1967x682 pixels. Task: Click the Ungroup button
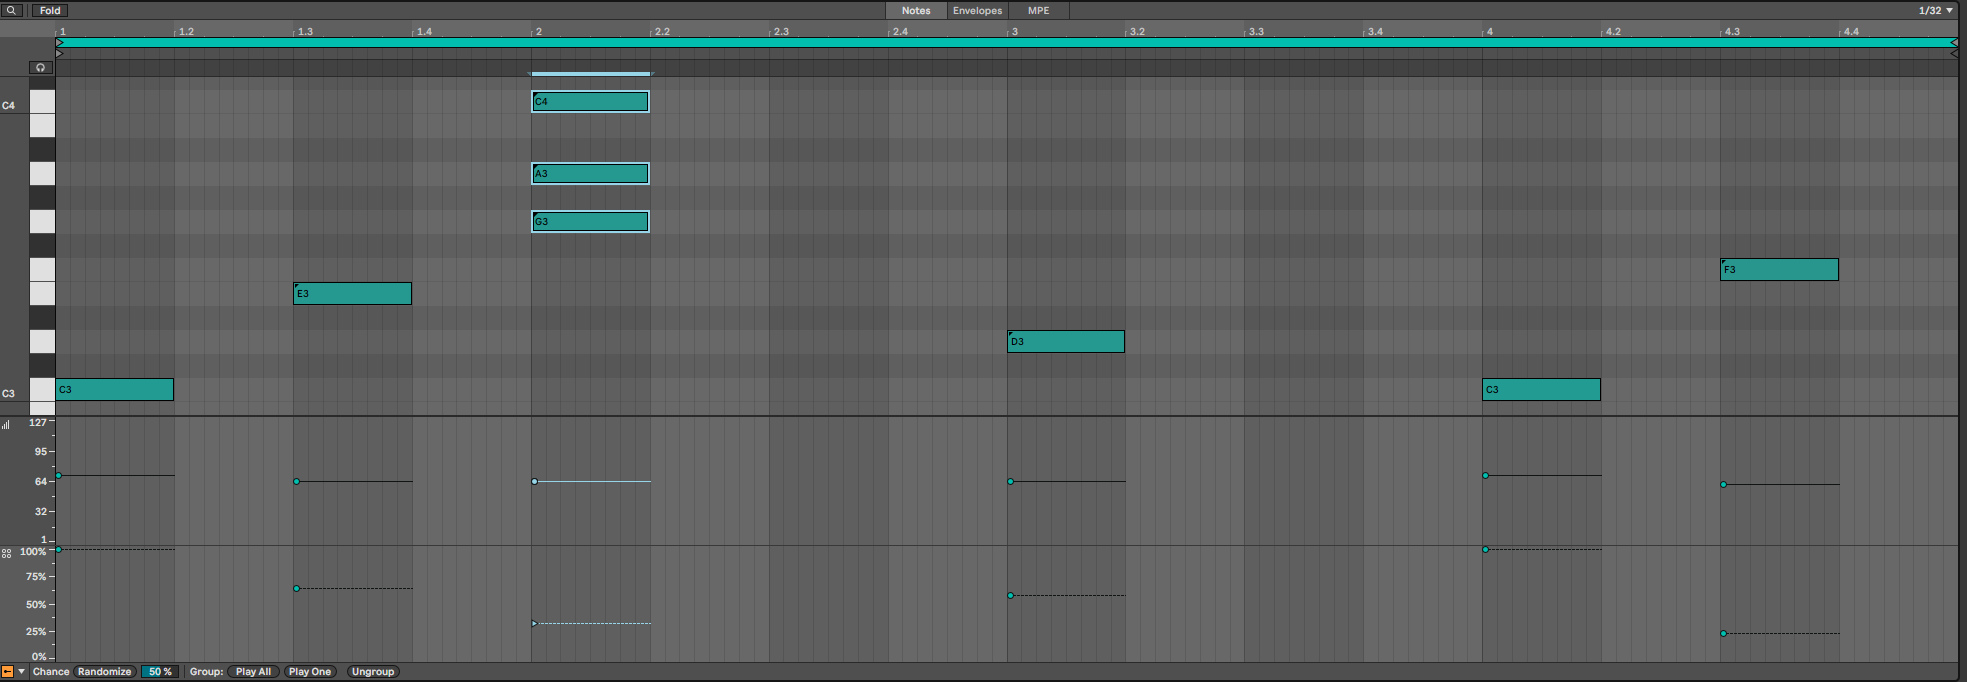pos(373,672)
